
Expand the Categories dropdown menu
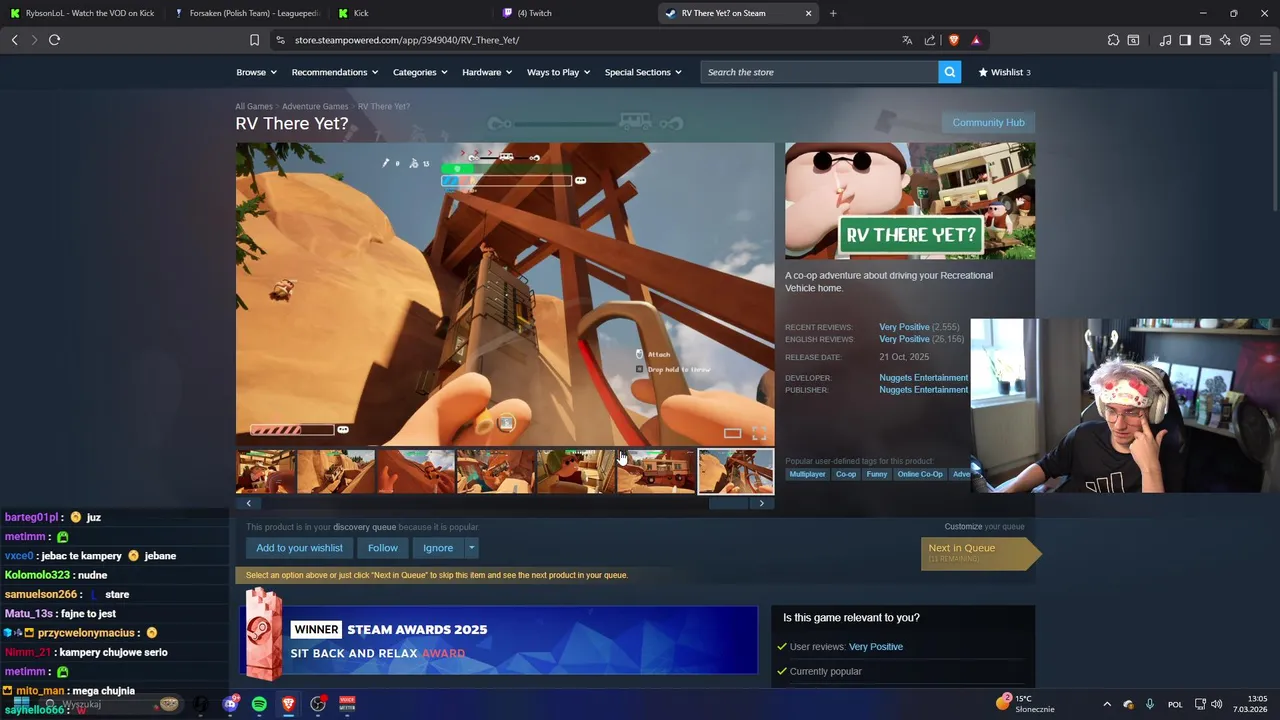click(x=420, y=72)
